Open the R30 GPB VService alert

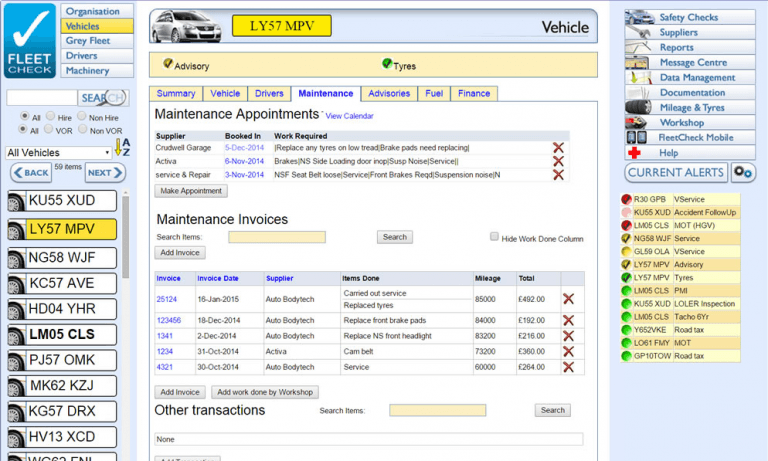[x=680, y=199]
